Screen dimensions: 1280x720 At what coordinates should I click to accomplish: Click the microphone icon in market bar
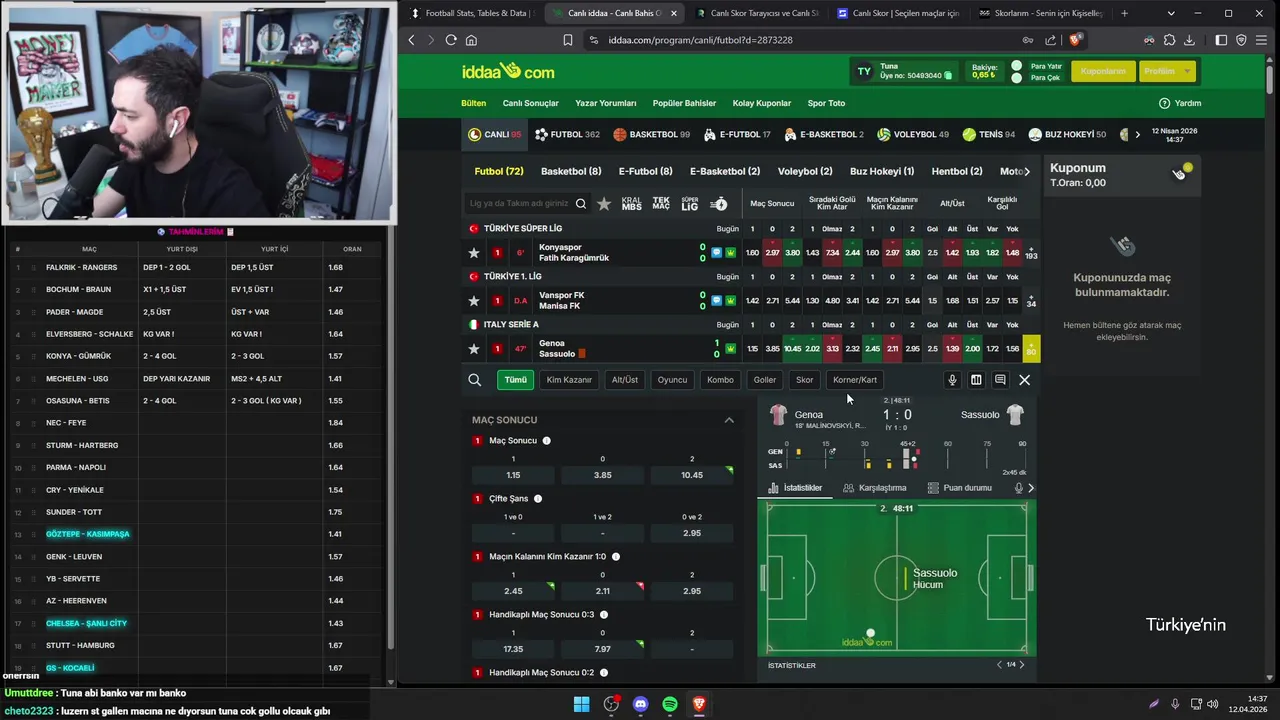pyautogui.click(x=952, y=380)
